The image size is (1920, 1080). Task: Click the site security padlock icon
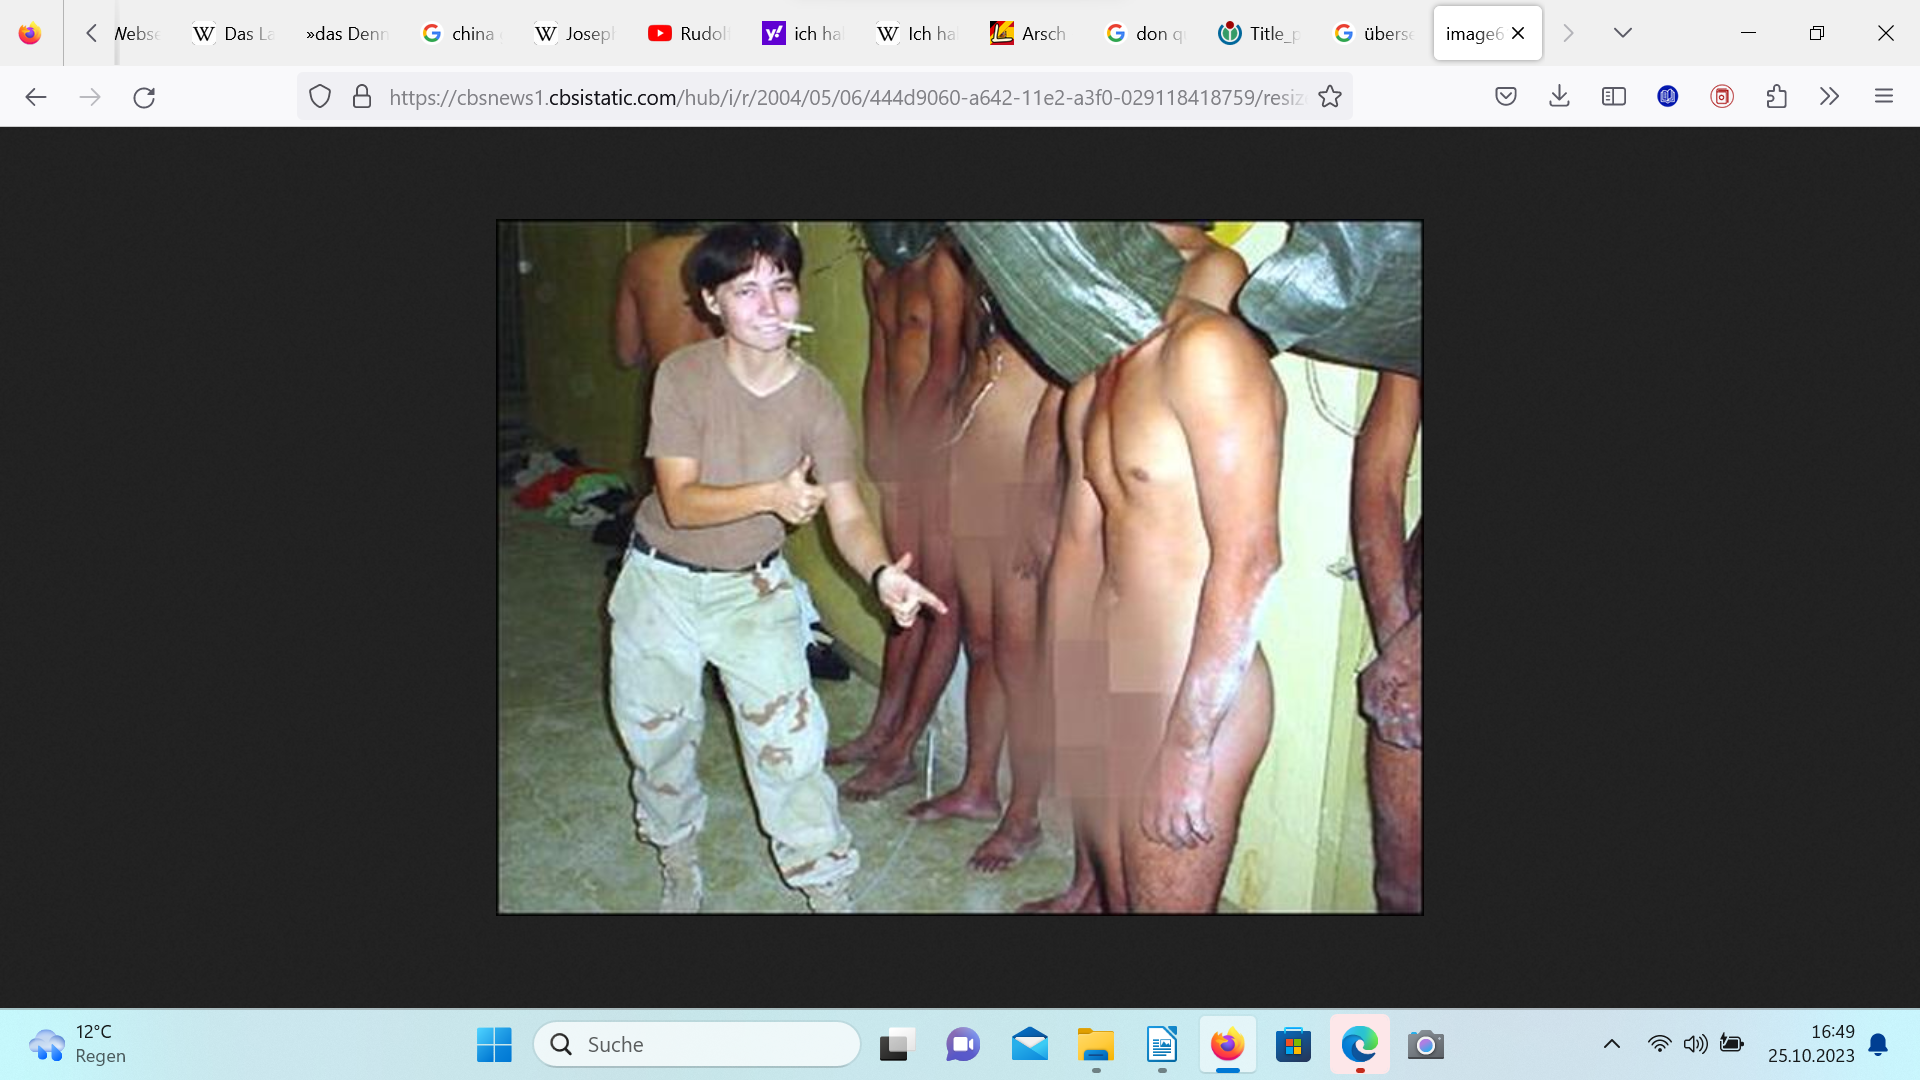tap(362, 97)
